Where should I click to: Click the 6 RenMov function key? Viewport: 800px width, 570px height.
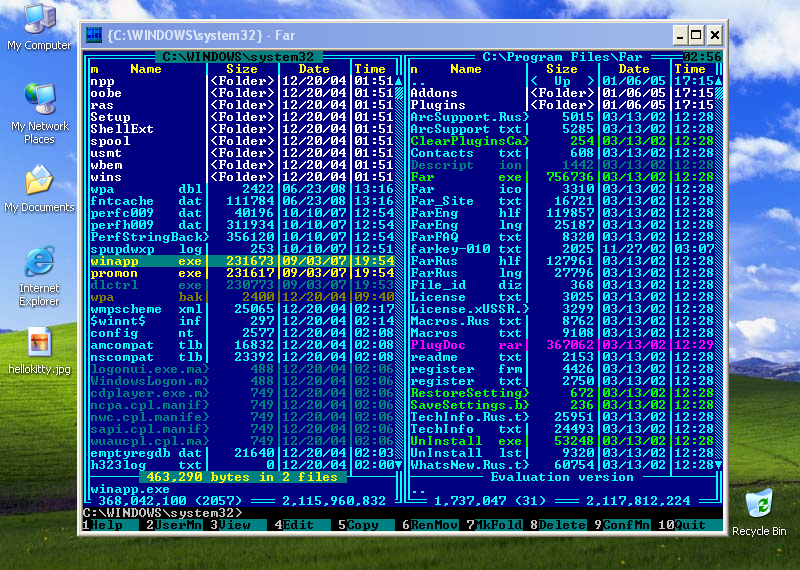[x=430, y=525]
